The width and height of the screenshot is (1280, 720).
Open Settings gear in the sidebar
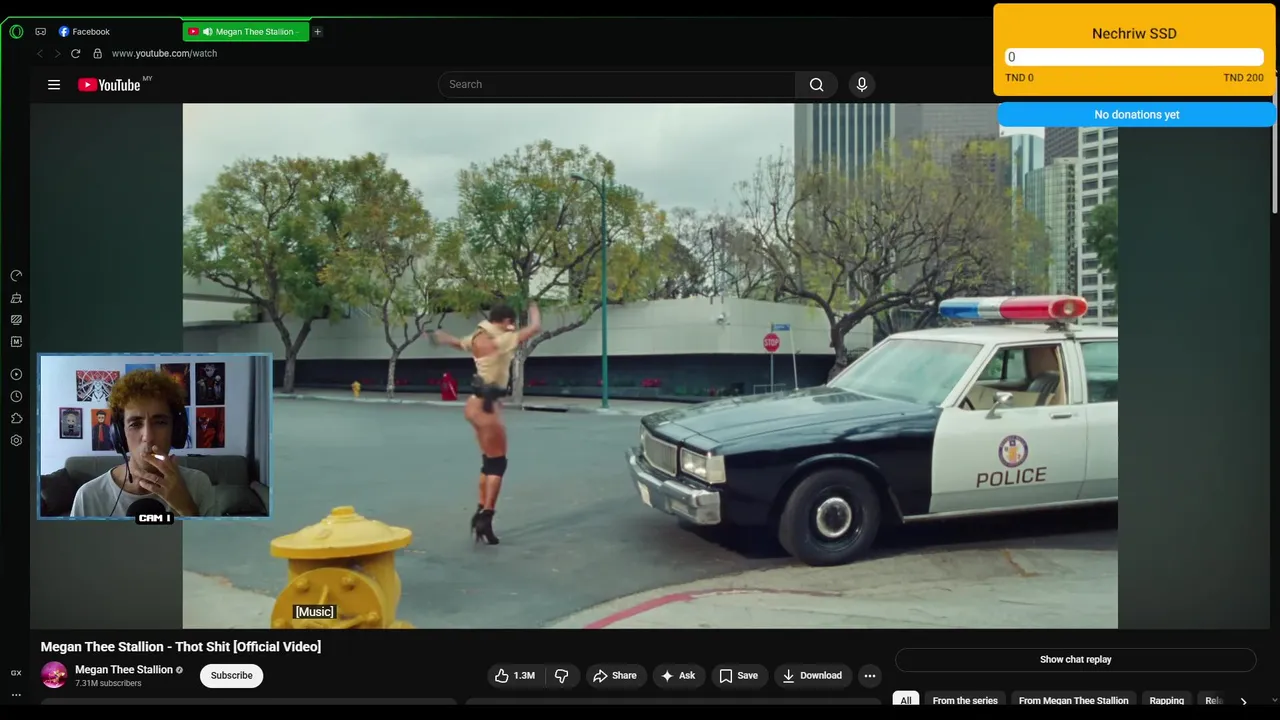pos(16,440)
